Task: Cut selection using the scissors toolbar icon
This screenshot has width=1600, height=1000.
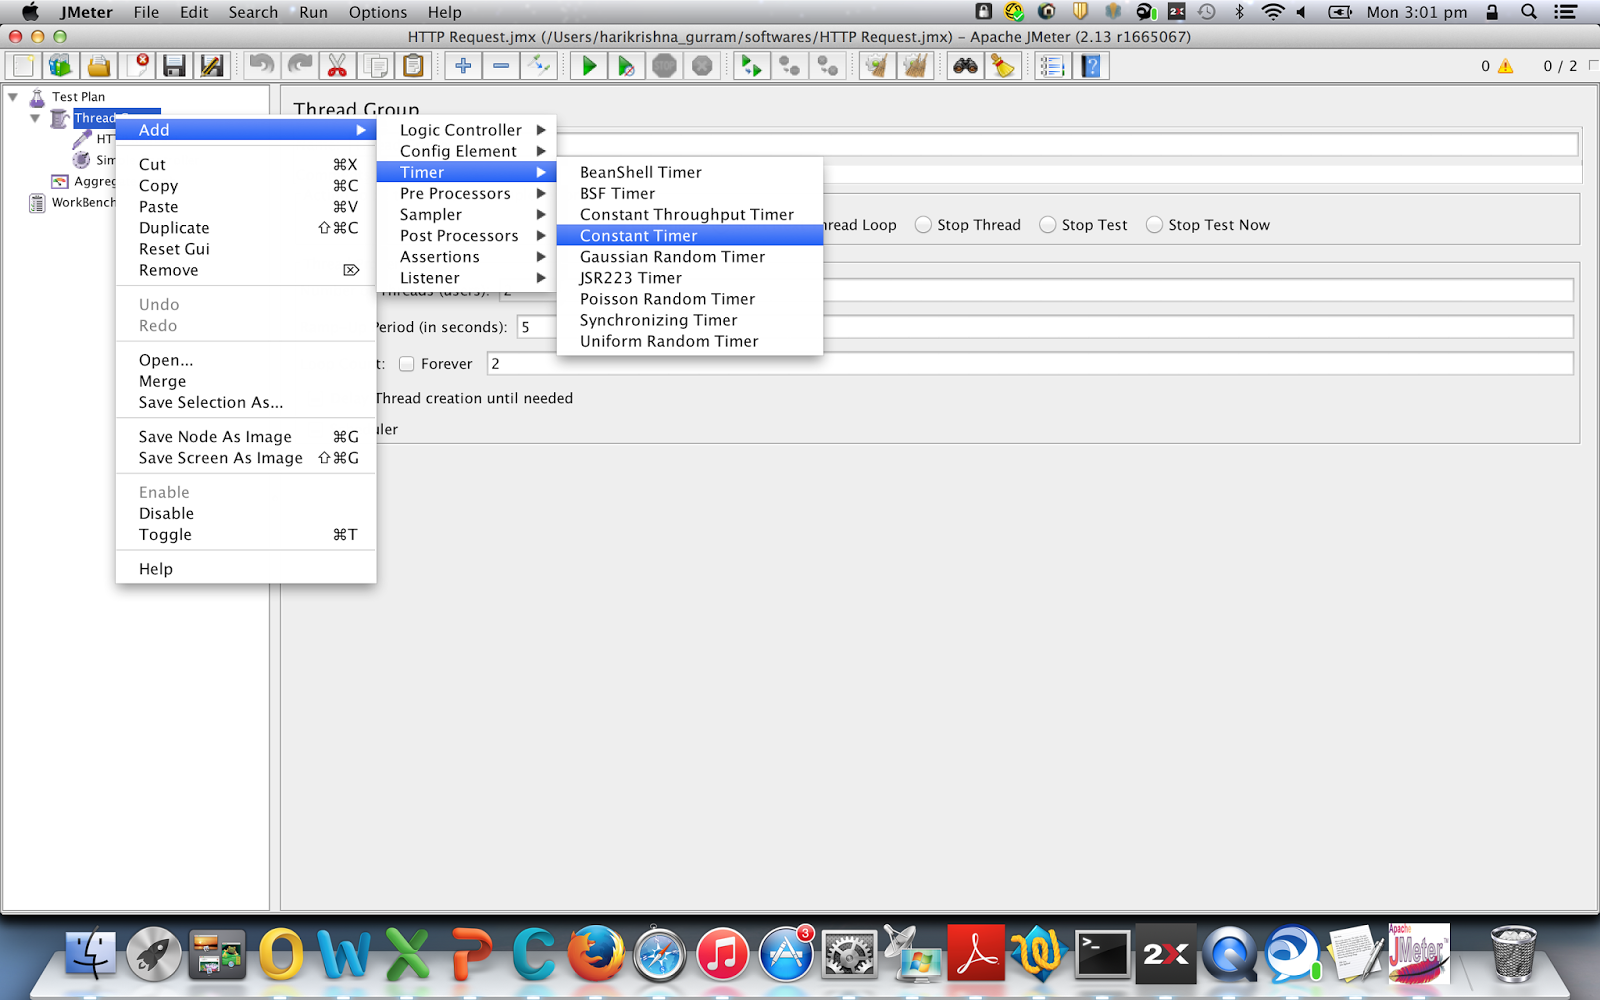Action: coord(337,65)
